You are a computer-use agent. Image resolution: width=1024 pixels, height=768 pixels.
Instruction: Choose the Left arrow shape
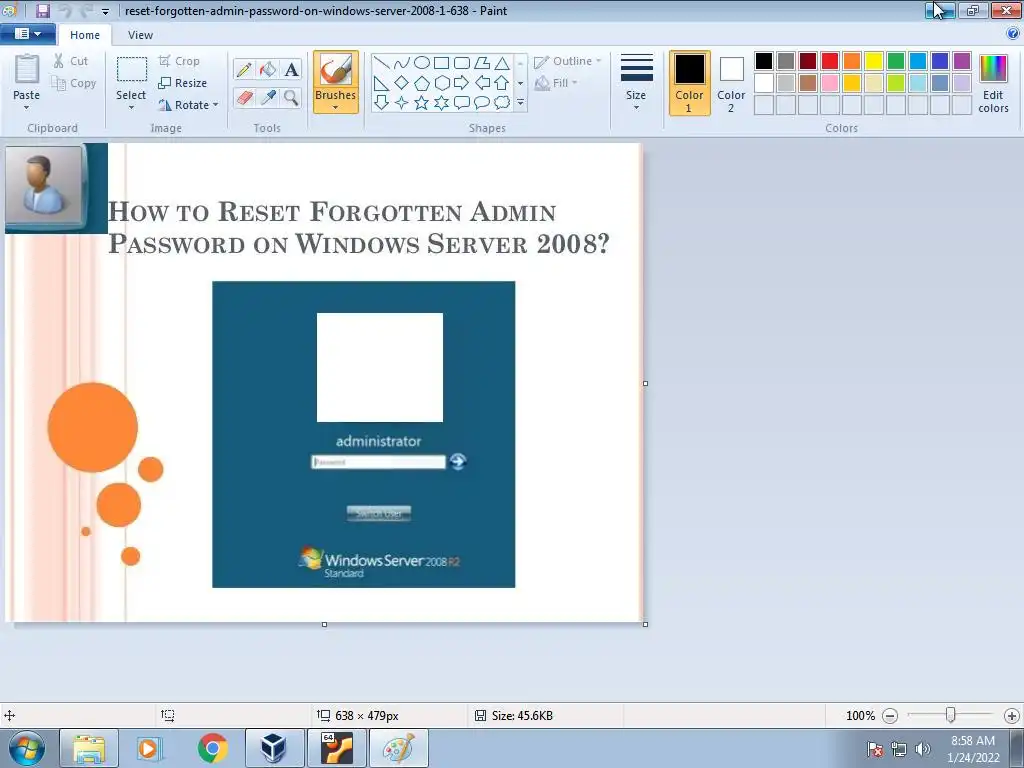(482, 83)
